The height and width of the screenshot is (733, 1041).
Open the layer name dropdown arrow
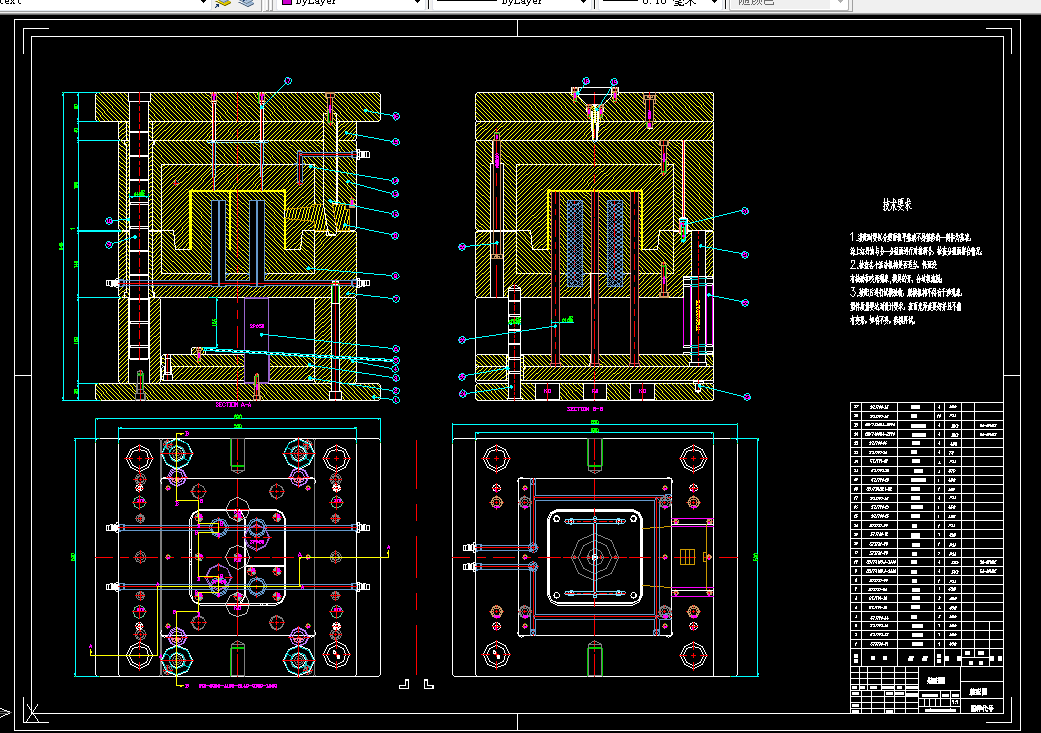(203, 3)
